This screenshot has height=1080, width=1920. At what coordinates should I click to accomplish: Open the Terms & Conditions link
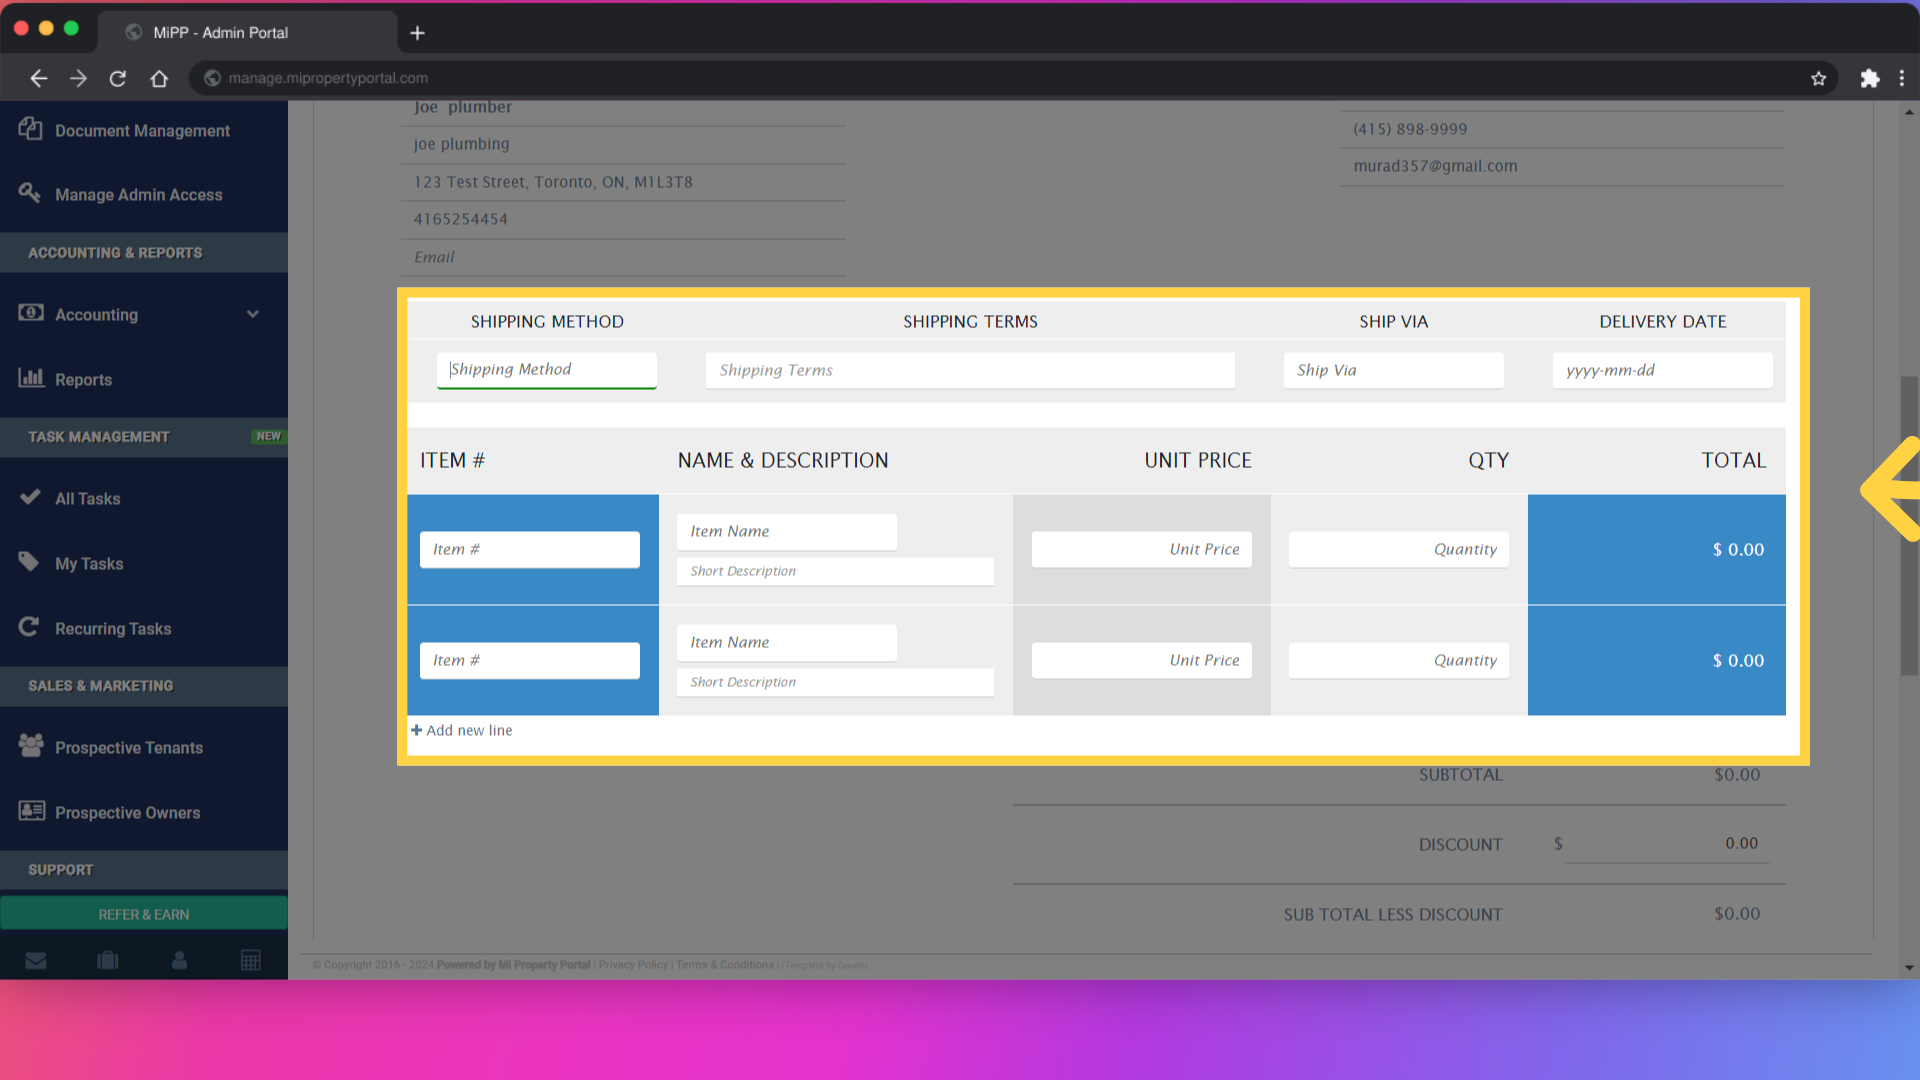[x=725, y=965]
